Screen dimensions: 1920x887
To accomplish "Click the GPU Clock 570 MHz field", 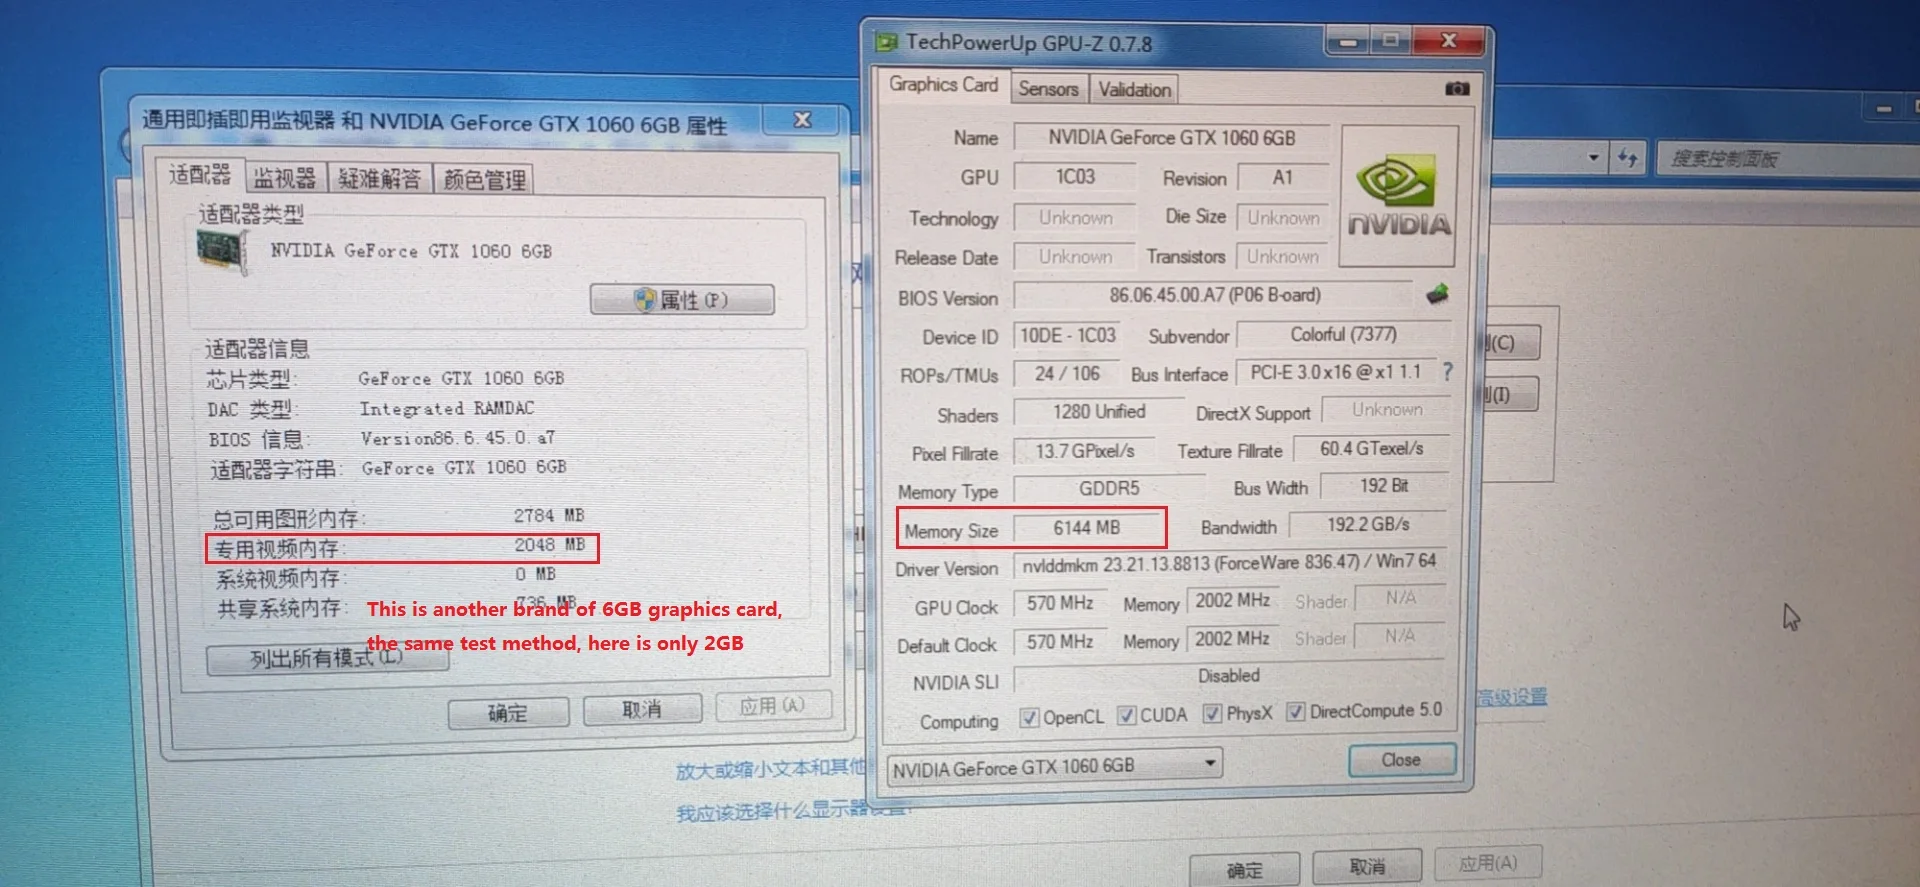I will point(1060,603).
